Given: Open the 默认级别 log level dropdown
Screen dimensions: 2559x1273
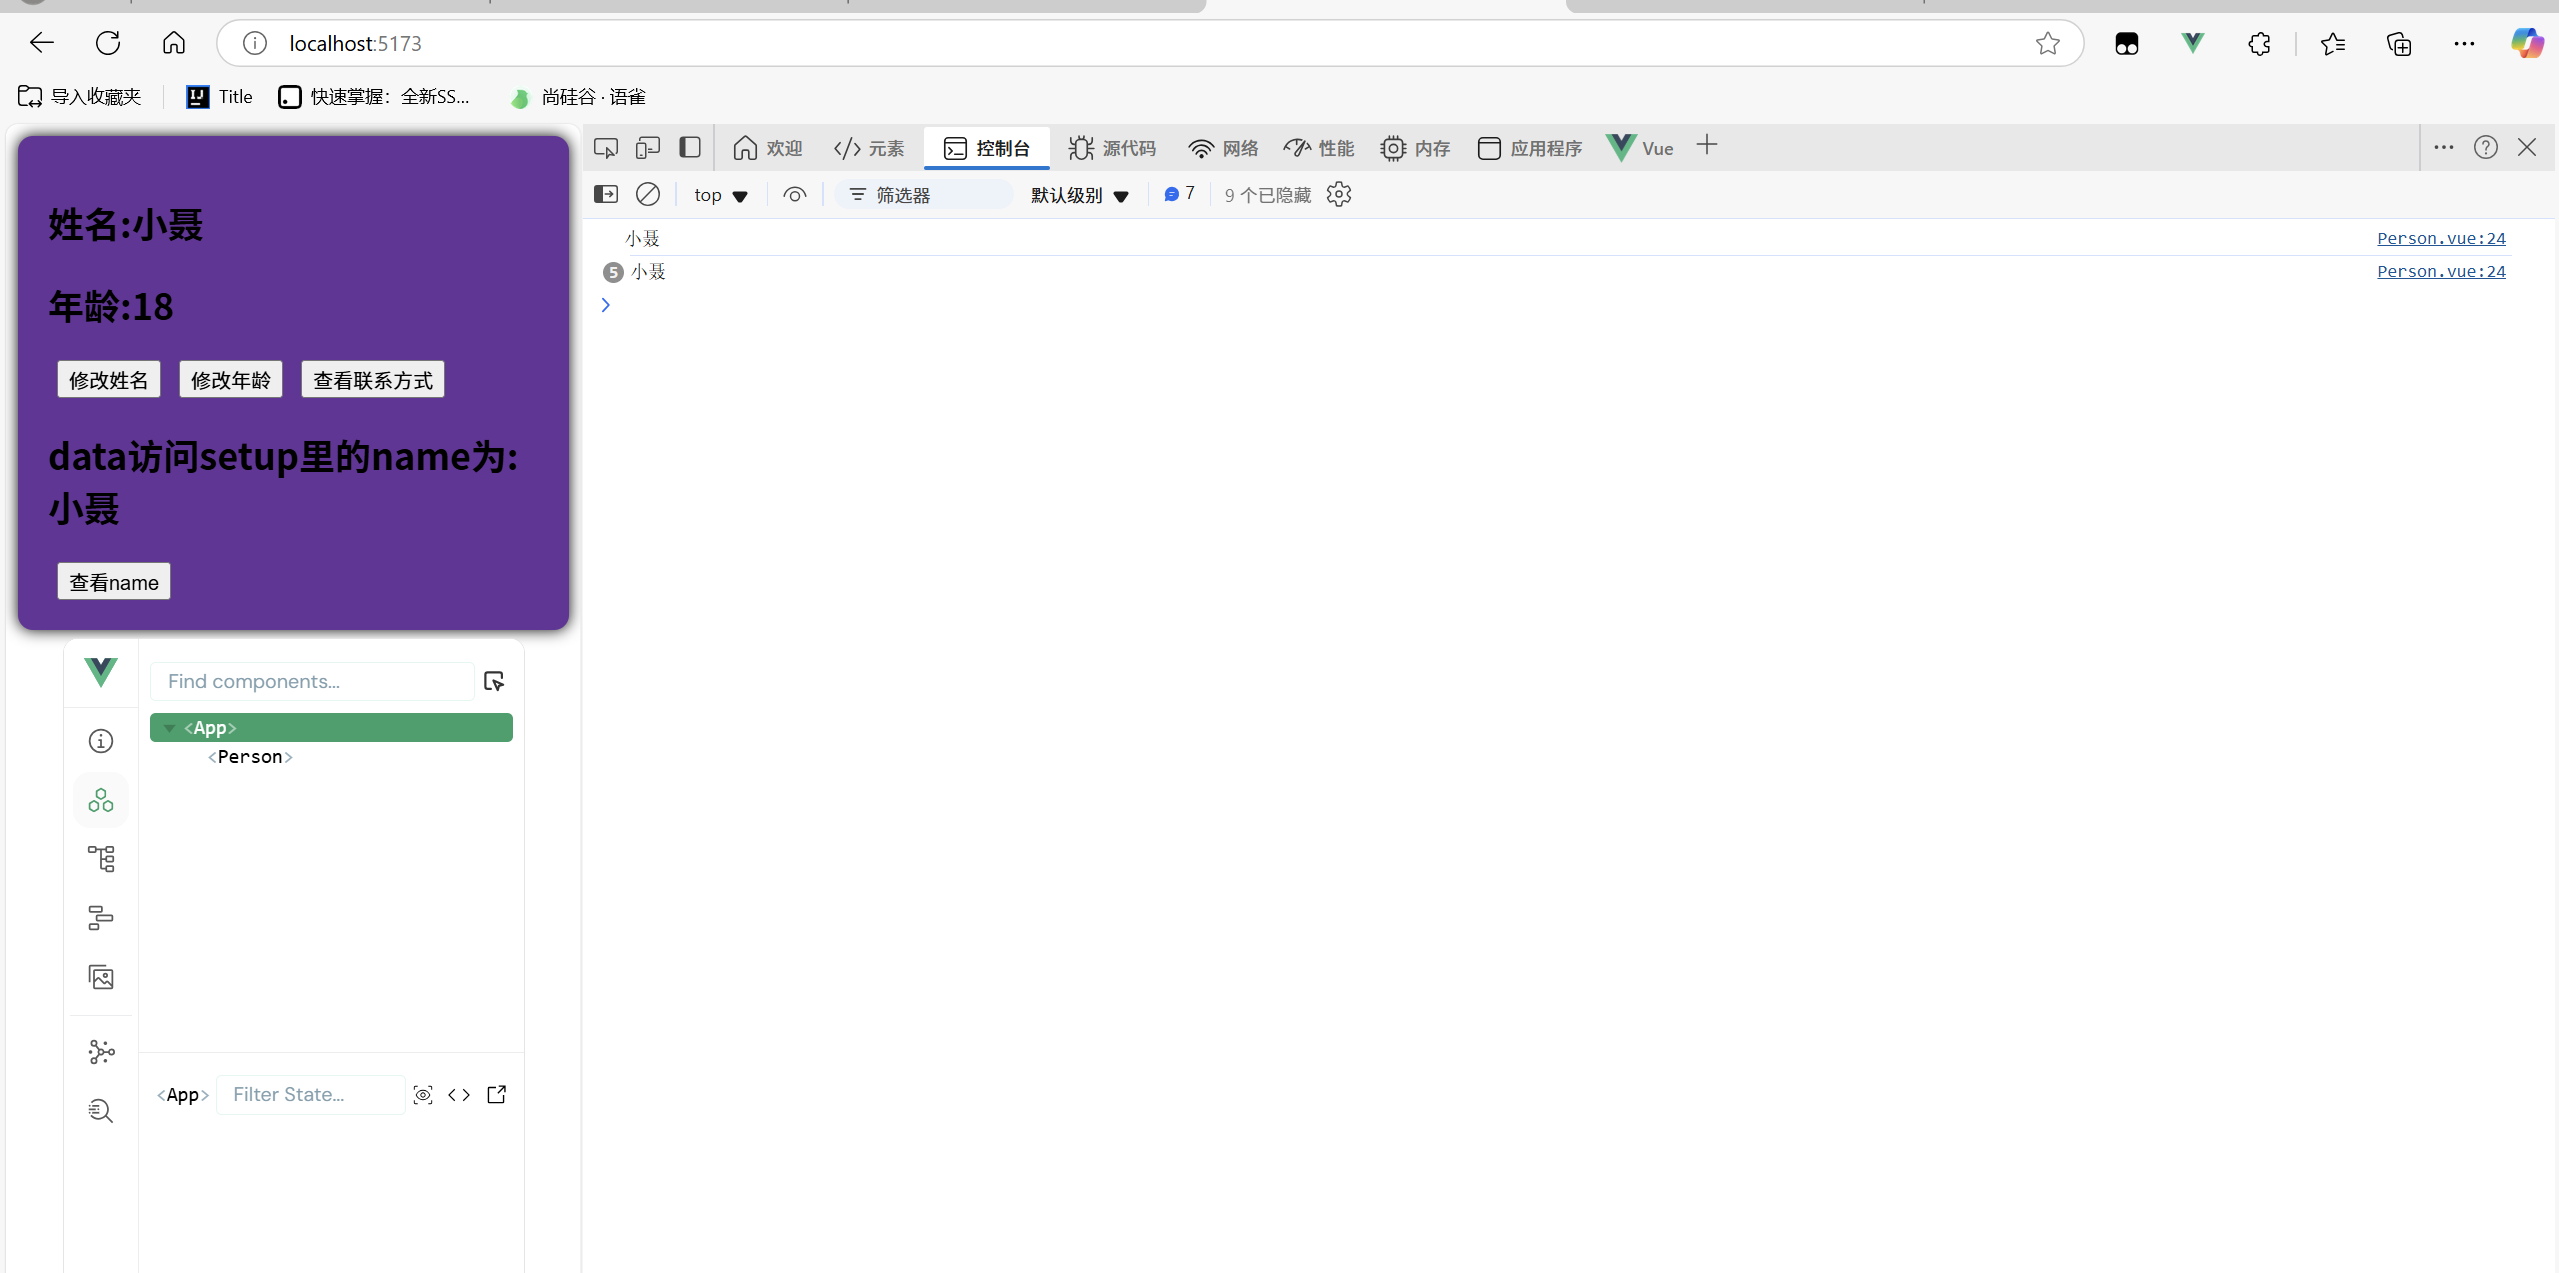Looking at the screenshot, I should 1079,195.
